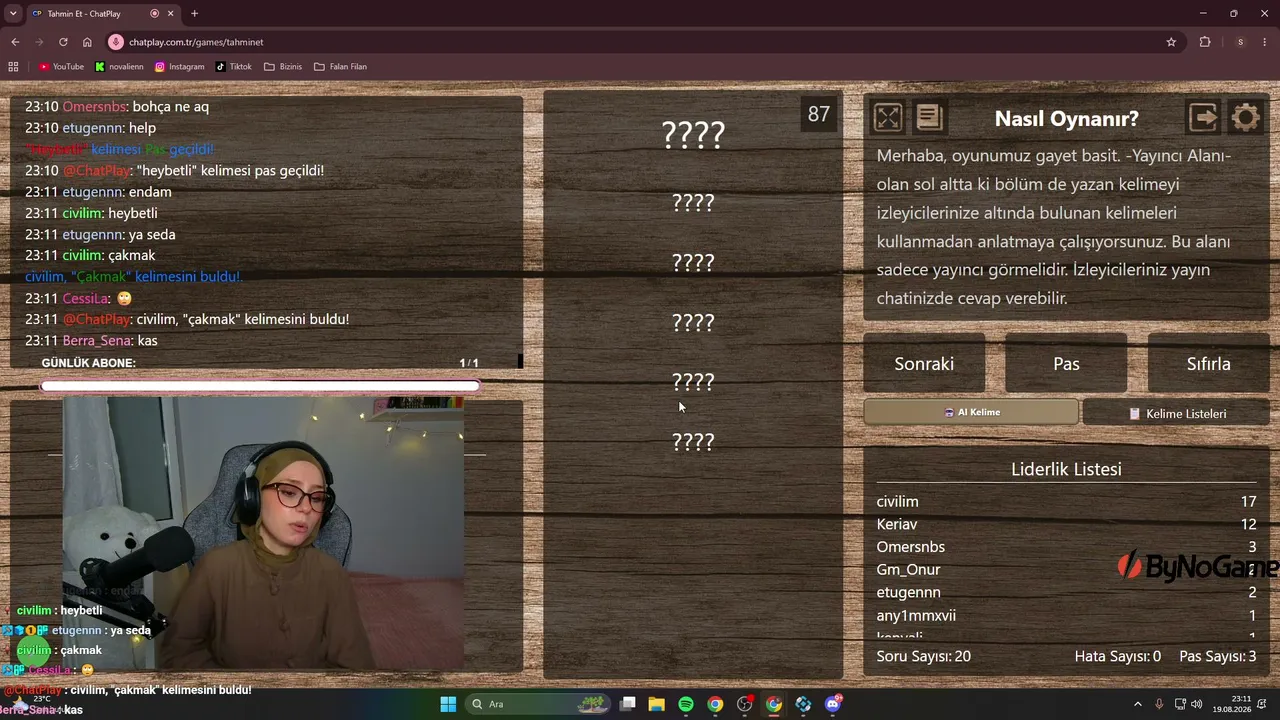Click the GÜNLÜK ABONE progress bar

[x=260, y=386]
